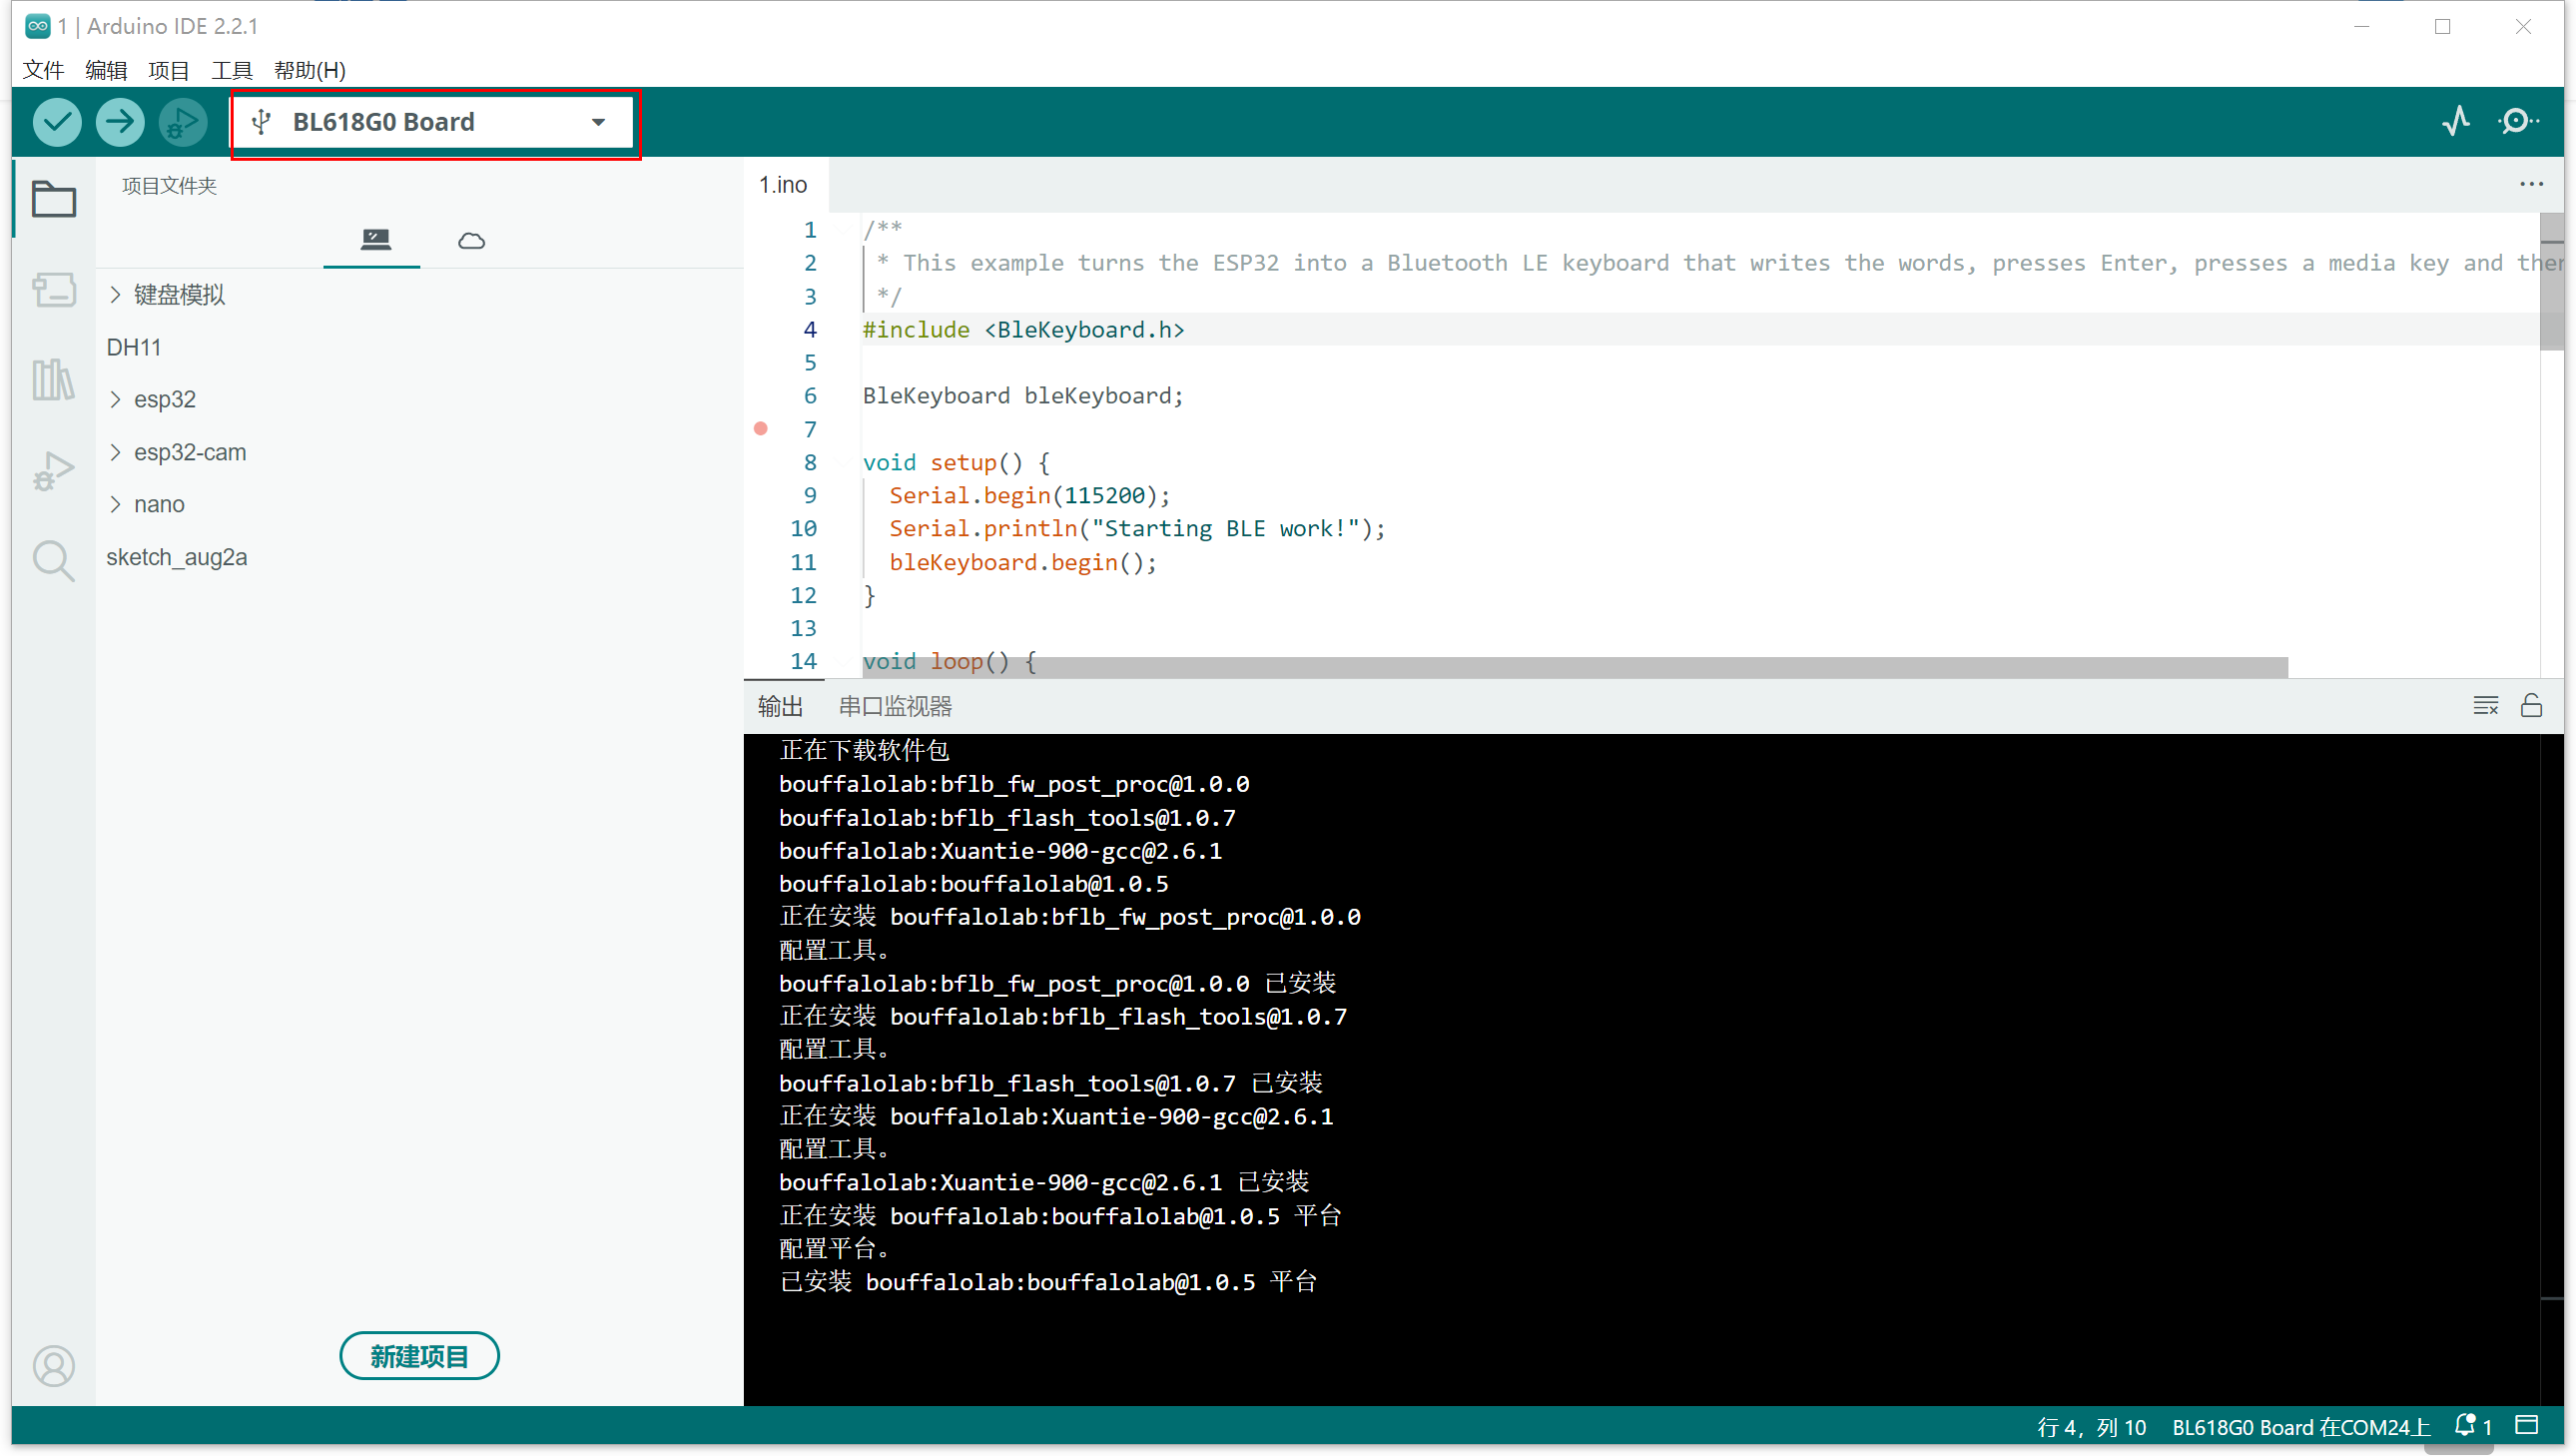2576x1456 pixels.
Task: Open the BL618G0 Board selector dropdown
Action: click(x=433, y=122)
